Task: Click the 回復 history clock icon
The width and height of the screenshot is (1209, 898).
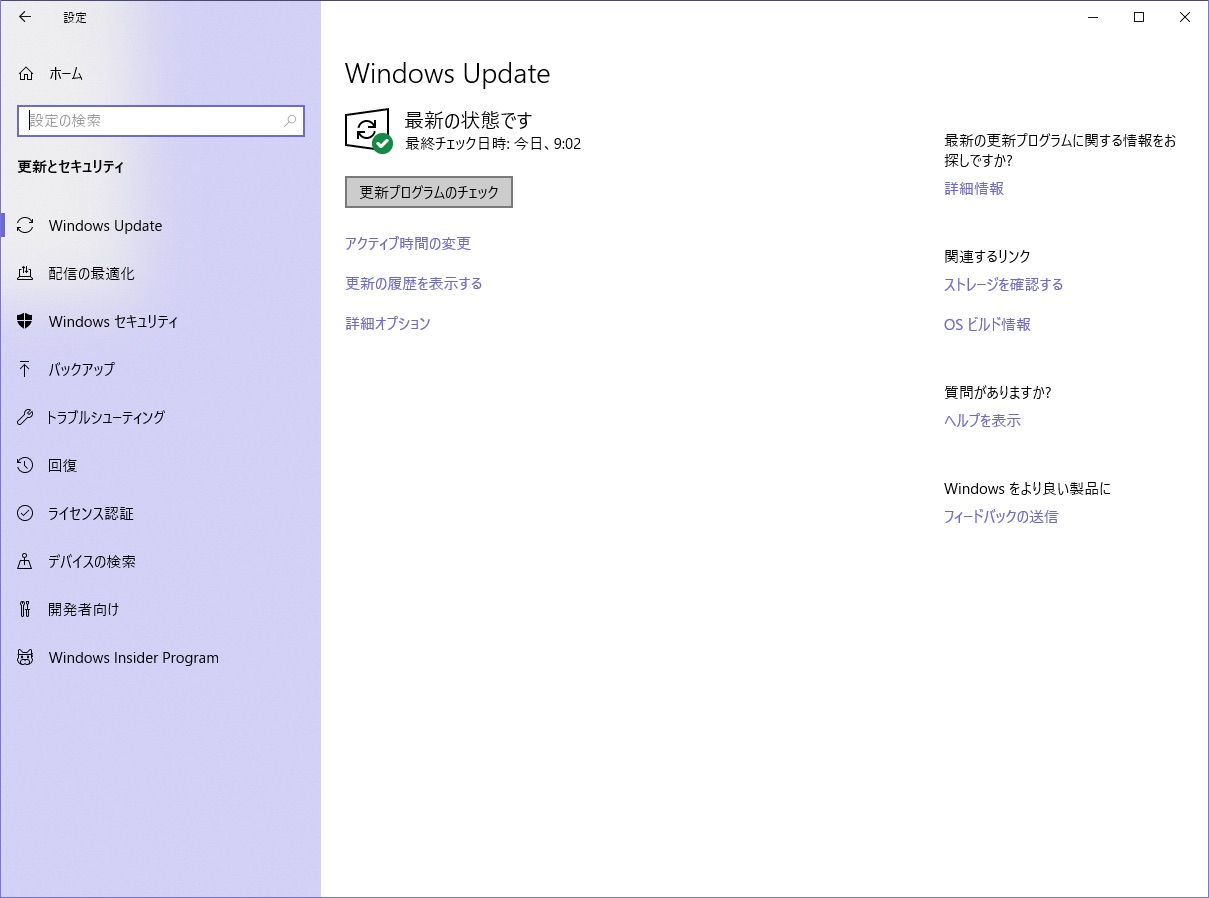Action: [x=26, y=466]
